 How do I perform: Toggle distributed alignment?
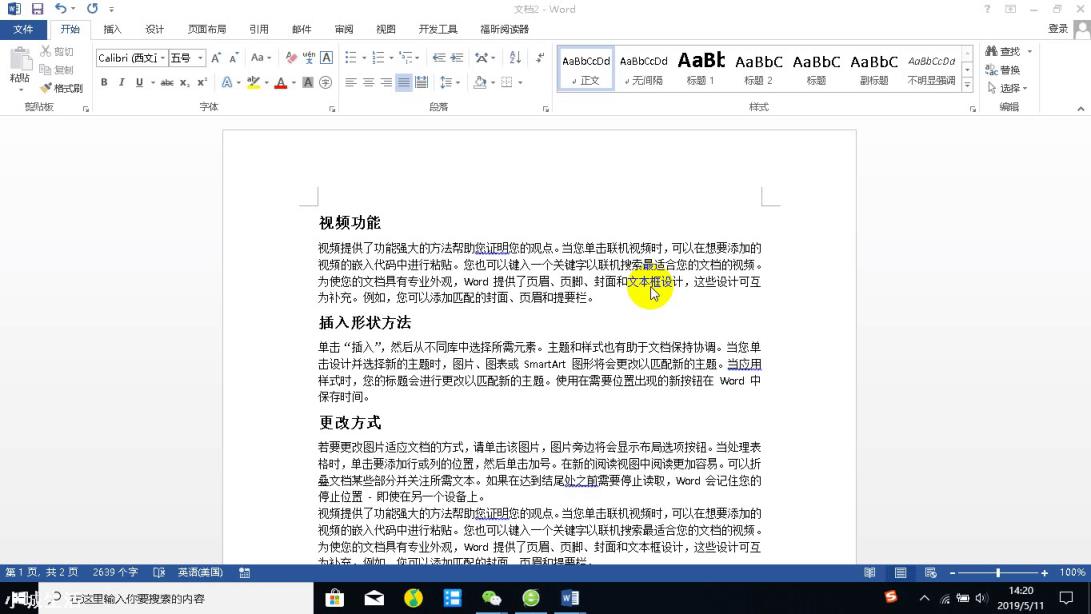click(x=422, y=83)
